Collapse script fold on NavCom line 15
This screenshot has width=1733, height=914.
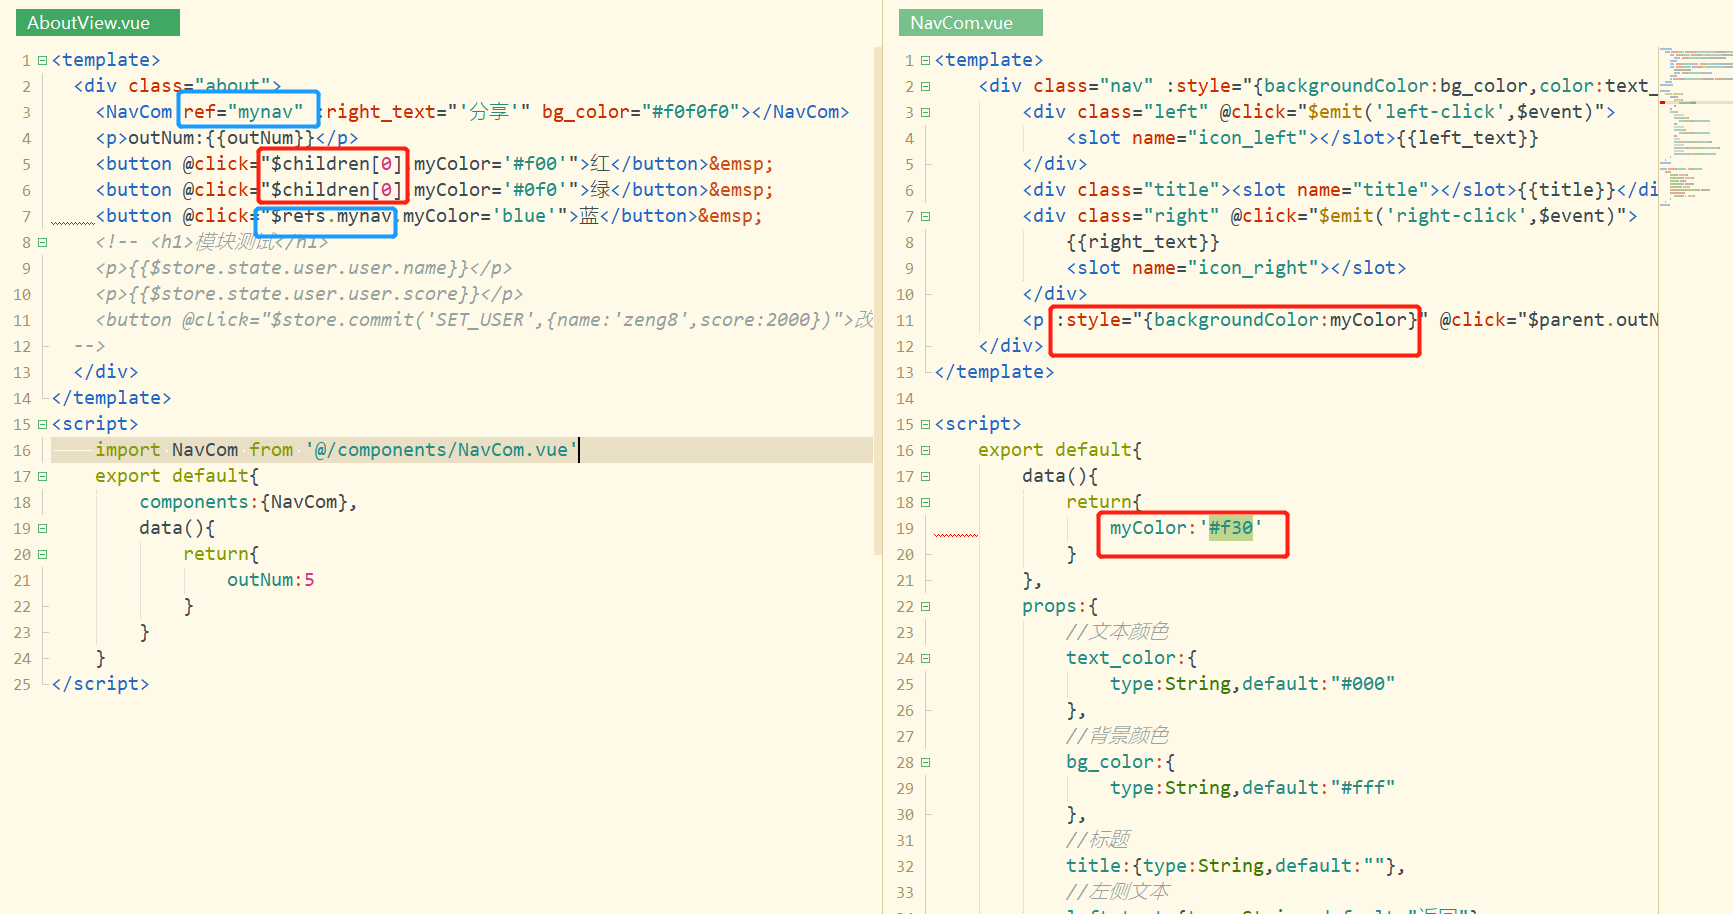[925, 424]
